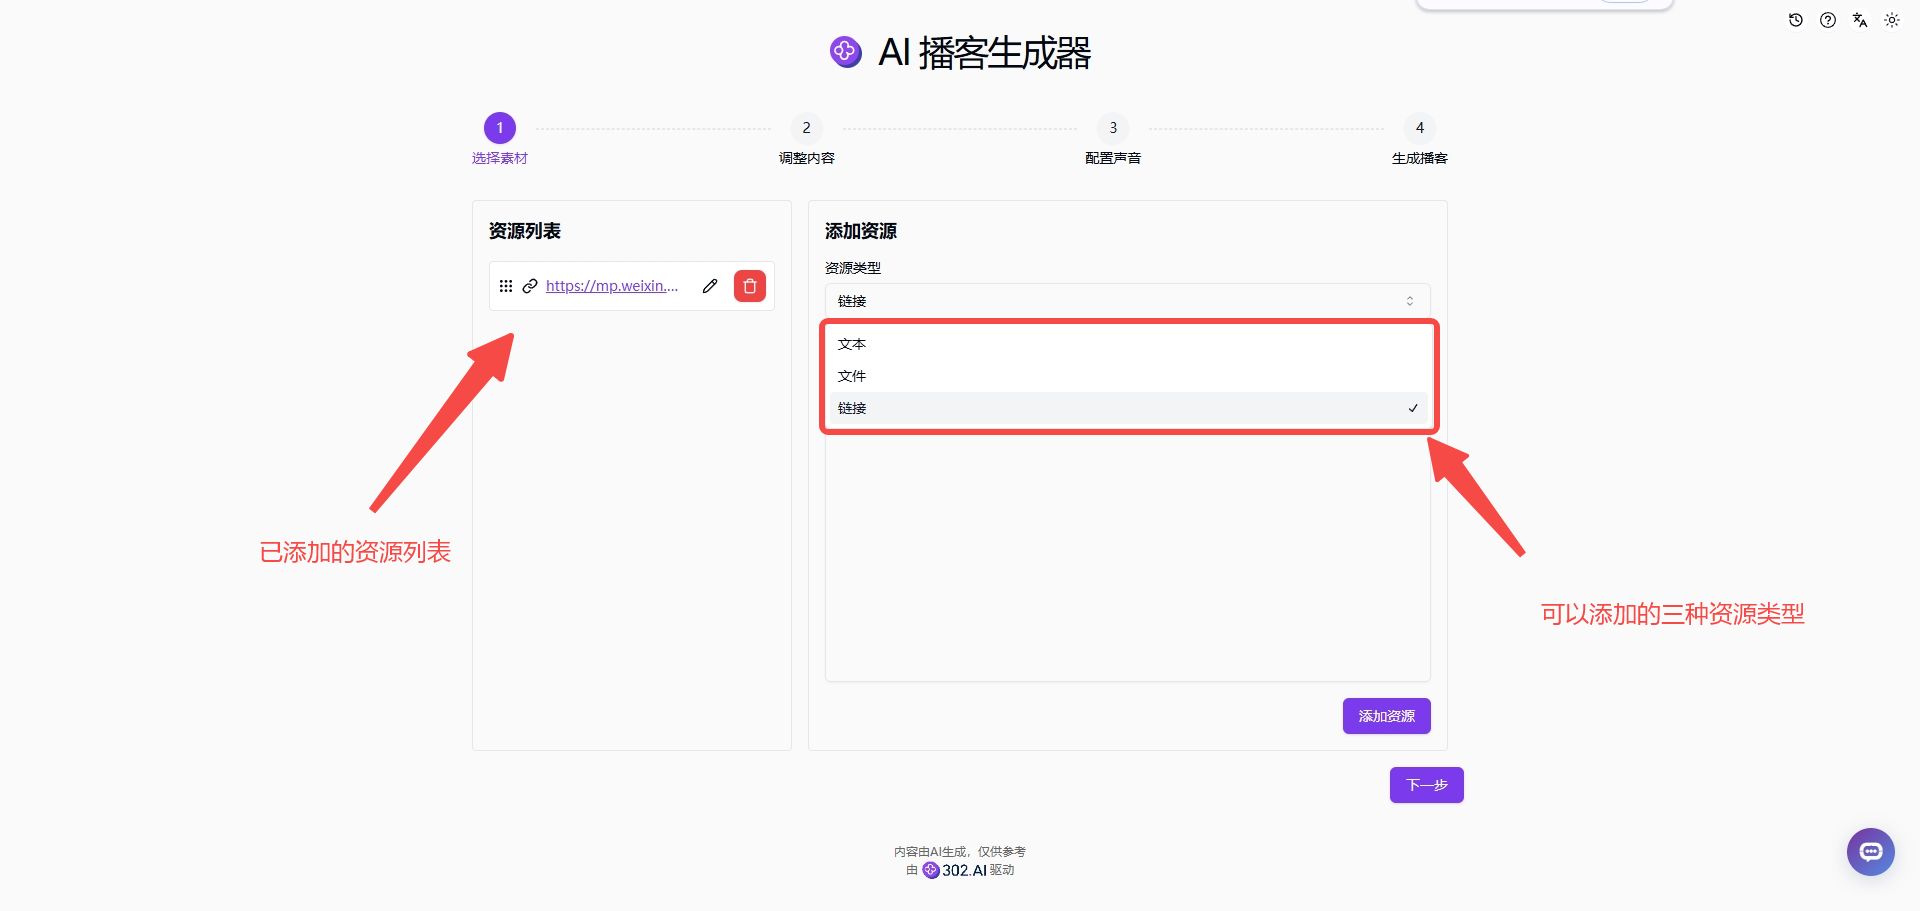This screenshot has width=1920, height=911.
Task: Expand the 资源类型 dropdown showing 链接
Action: pos(1127,301)
